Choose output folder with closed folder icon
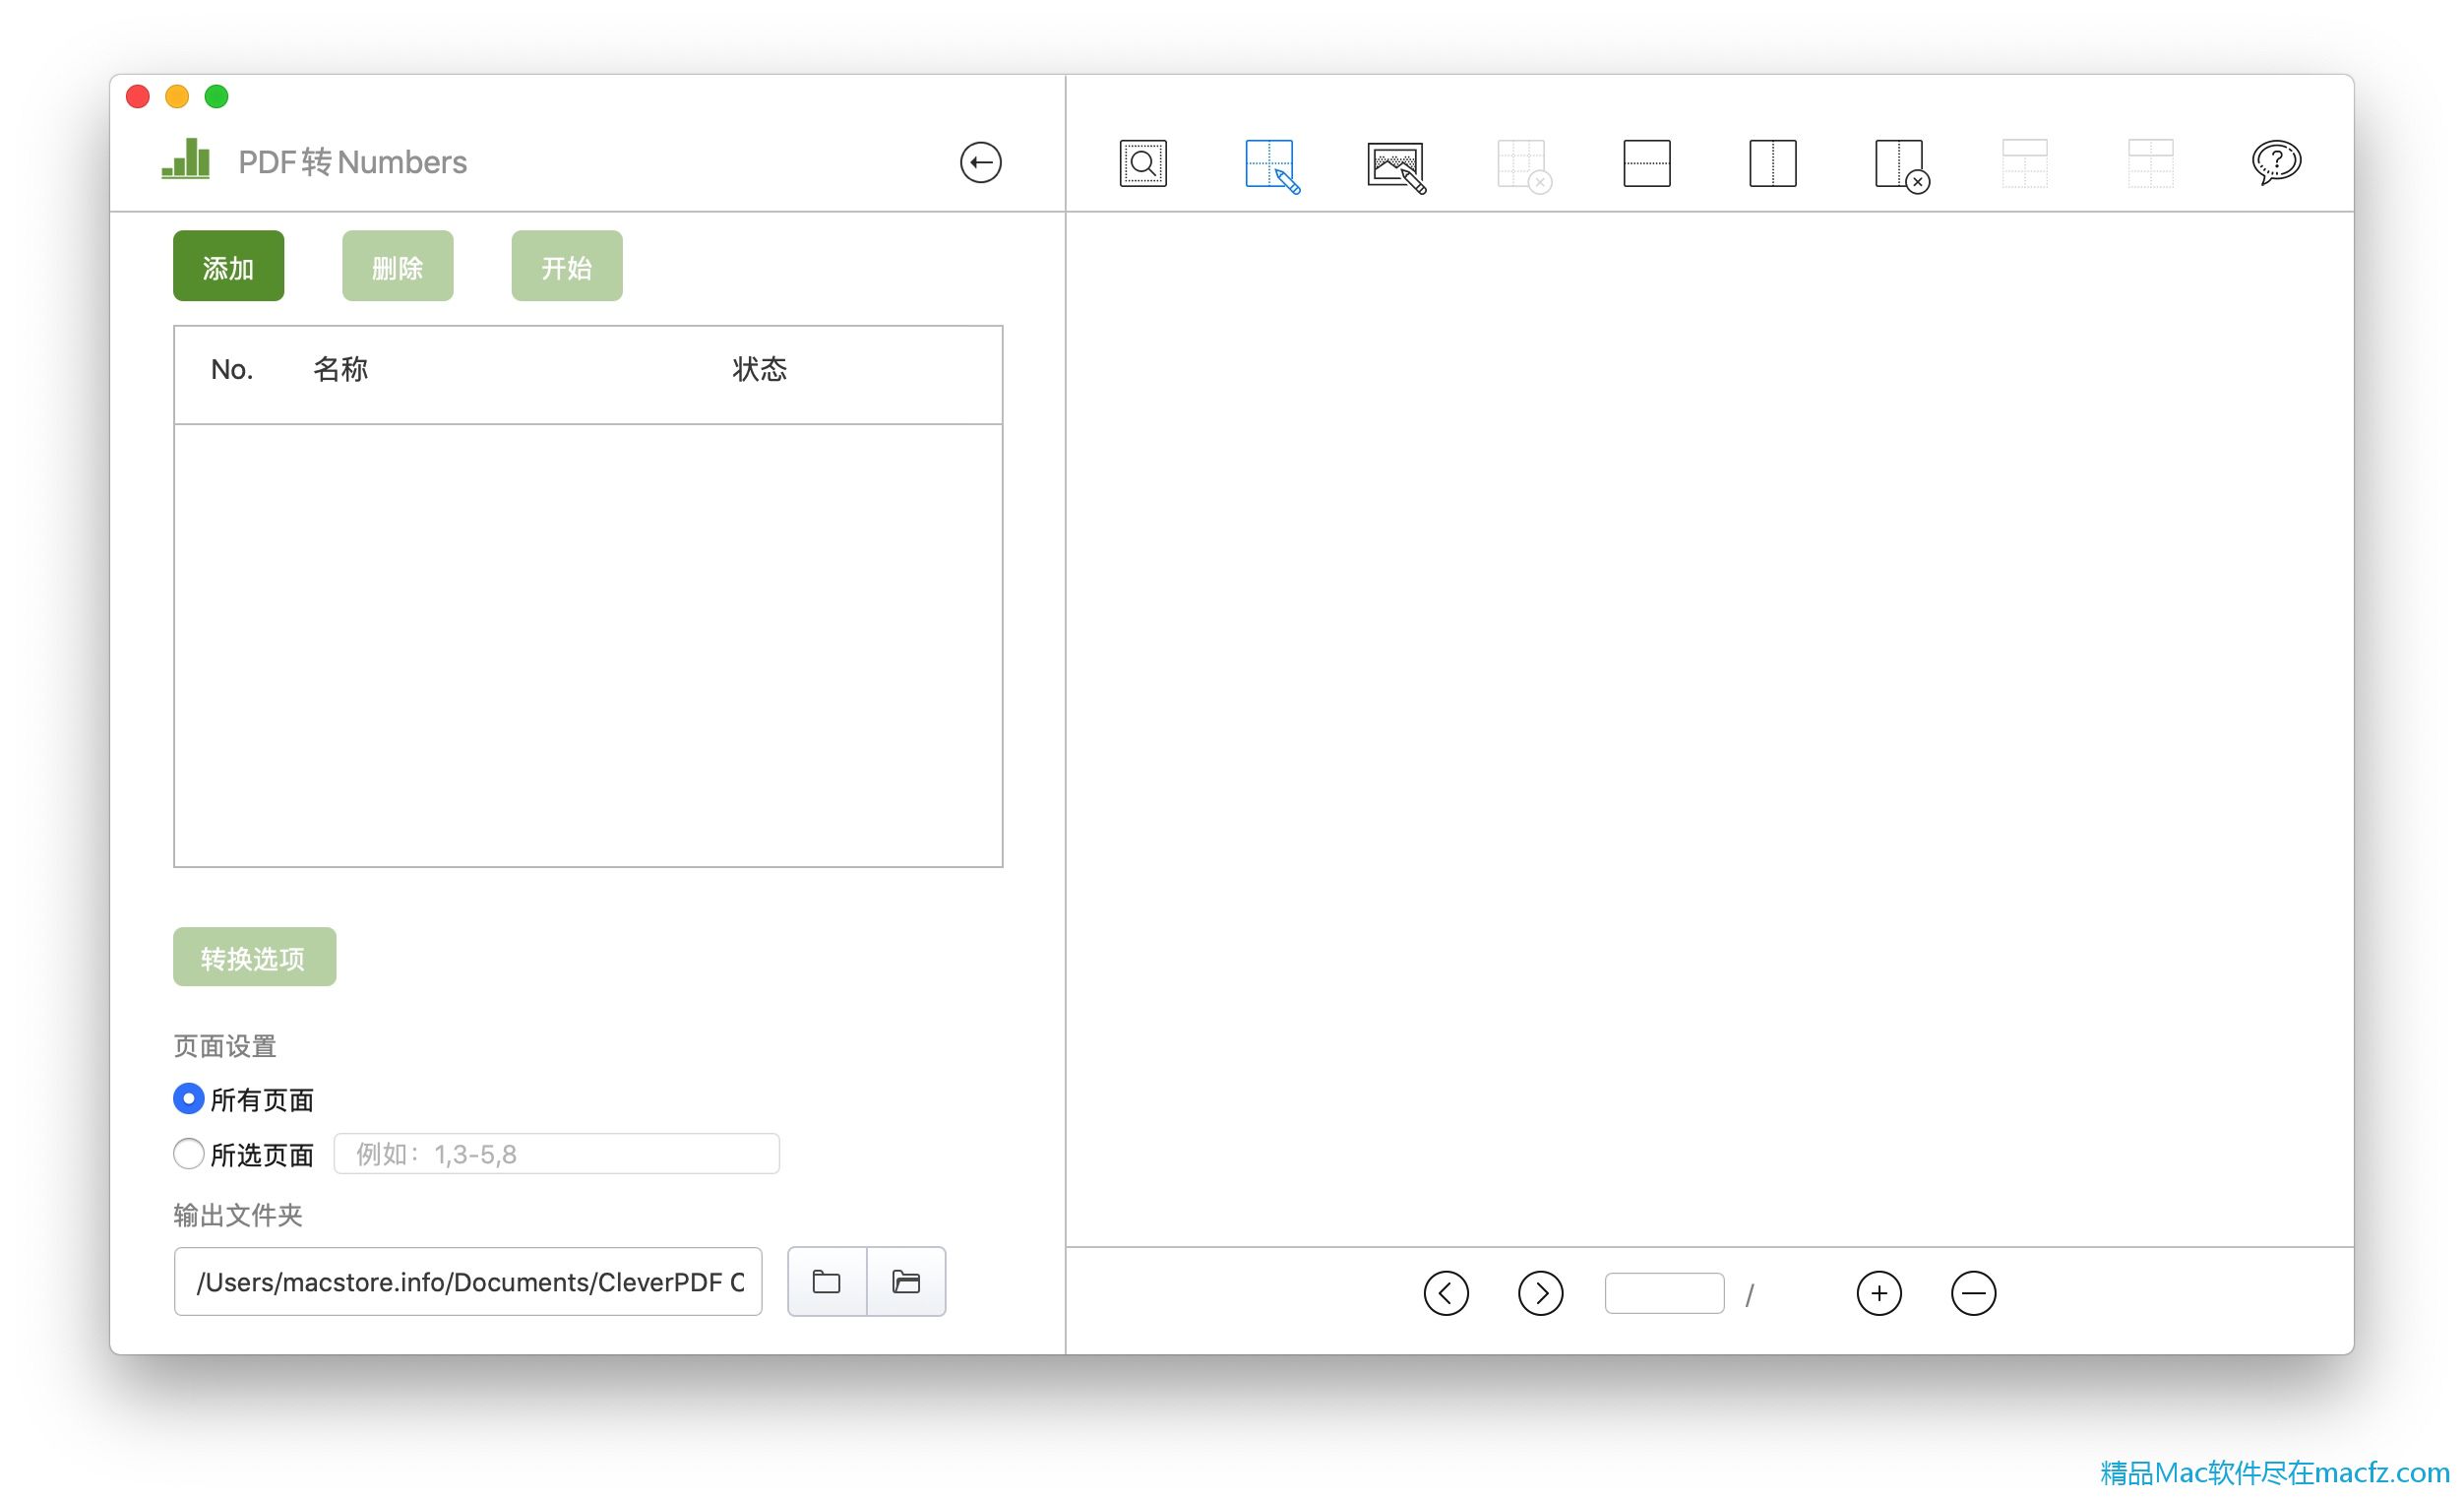This screenshot has width=2464, height=1500. click(826, 1281)
